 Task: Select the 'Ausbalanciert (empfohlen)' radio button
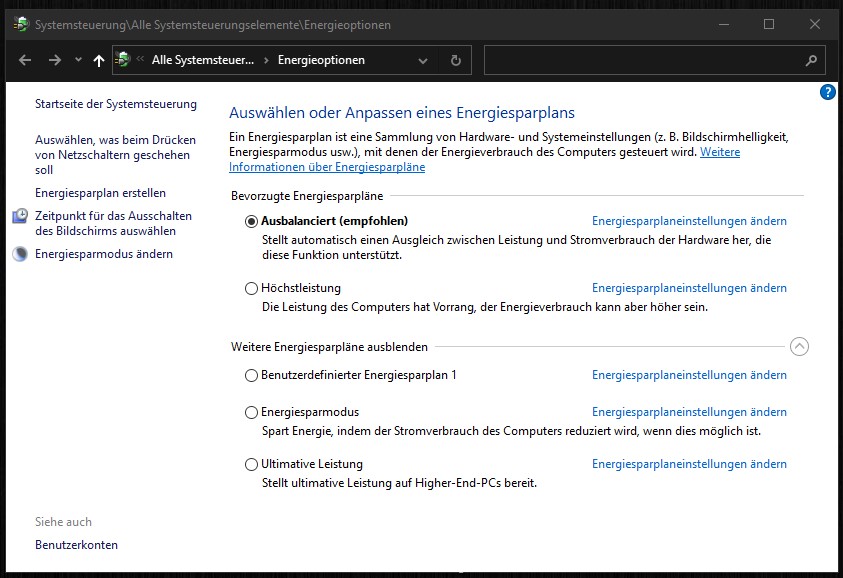click(x=251, y=222)
